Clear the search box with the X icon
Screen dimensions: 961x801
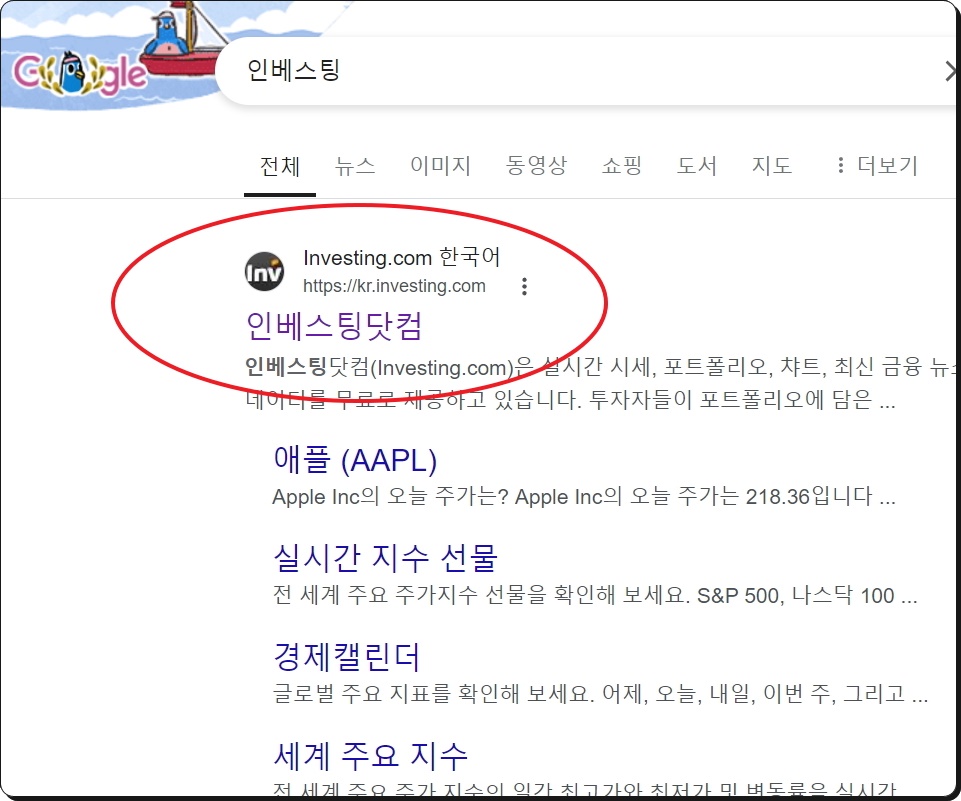pyautogui.click(x=951, y=71)
